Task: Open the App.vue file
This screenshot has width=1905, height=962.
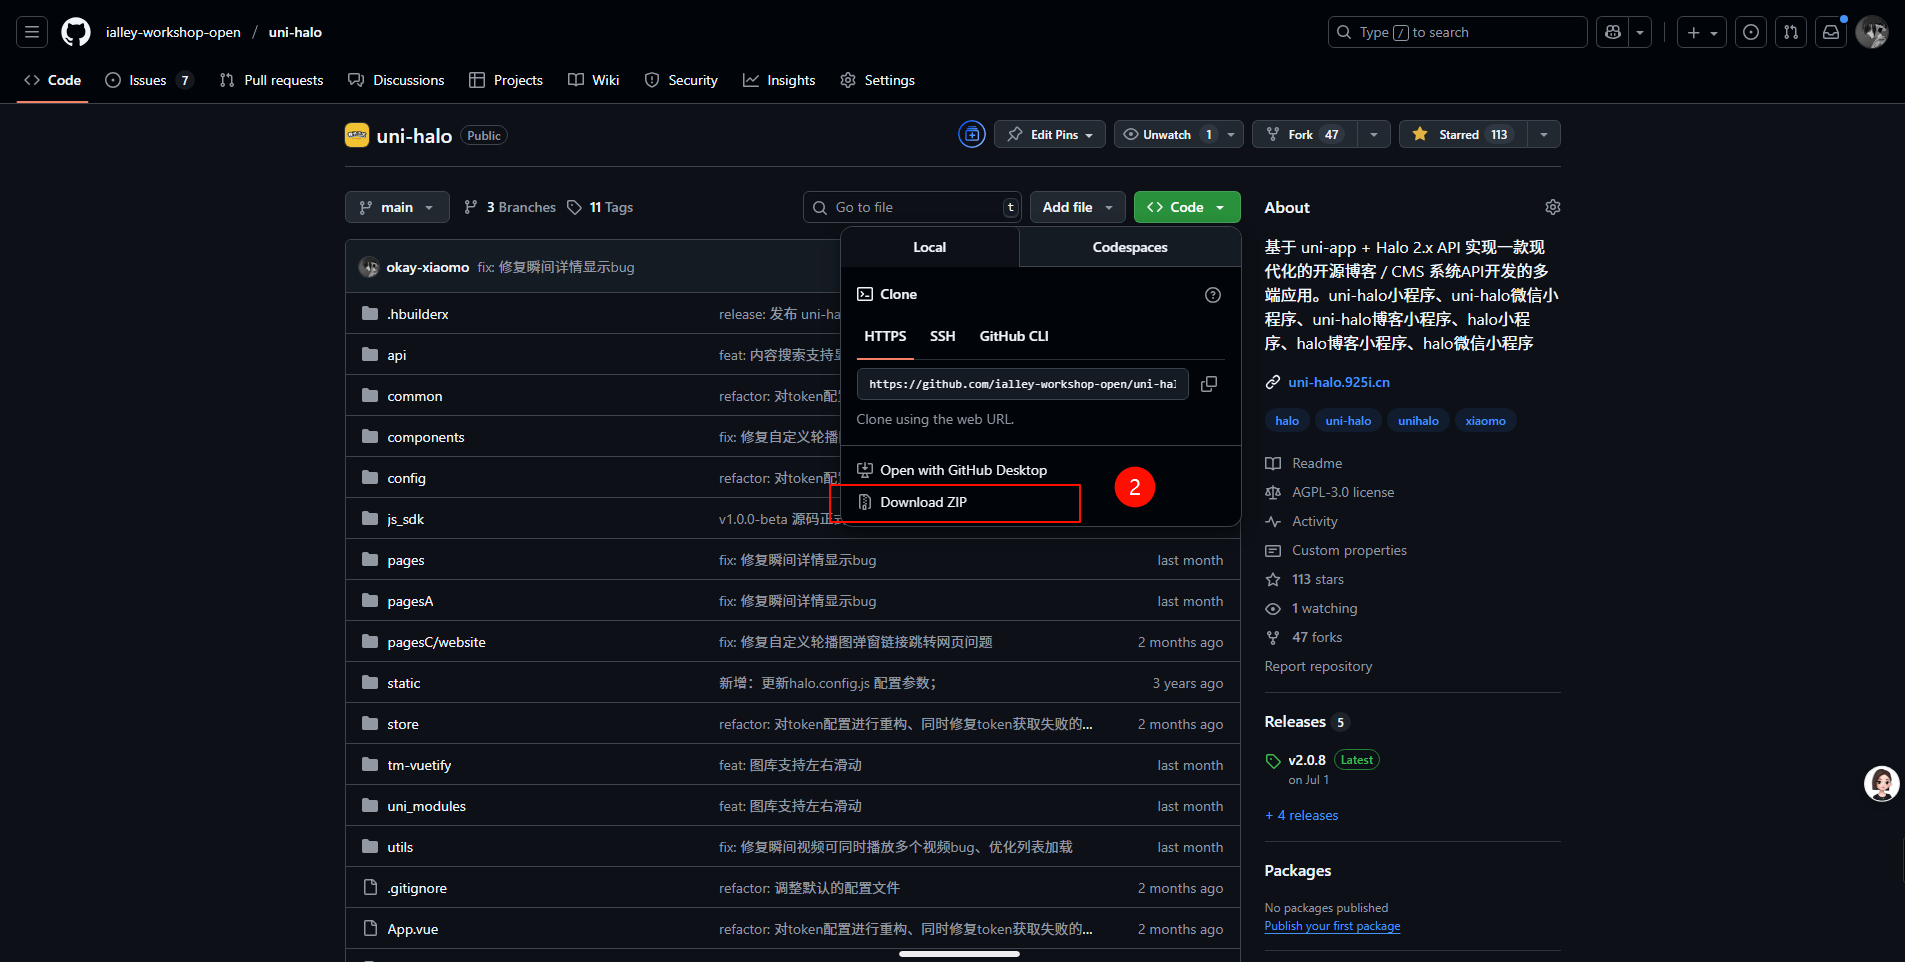Action: [413, 929]
